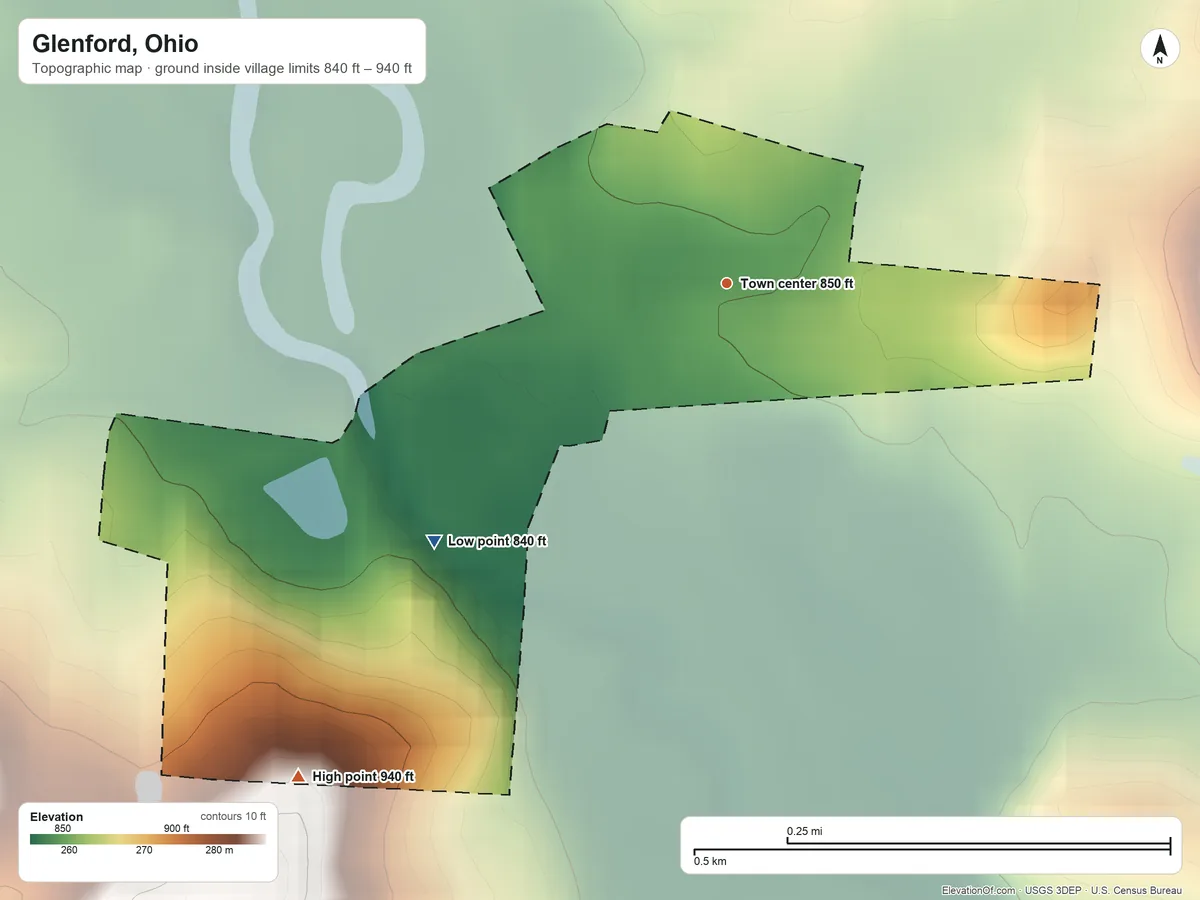This screenshot has width=1200, height=900.
Task: Click the 'USGS 3DEP' attribution text
Action: point(1052,890)
